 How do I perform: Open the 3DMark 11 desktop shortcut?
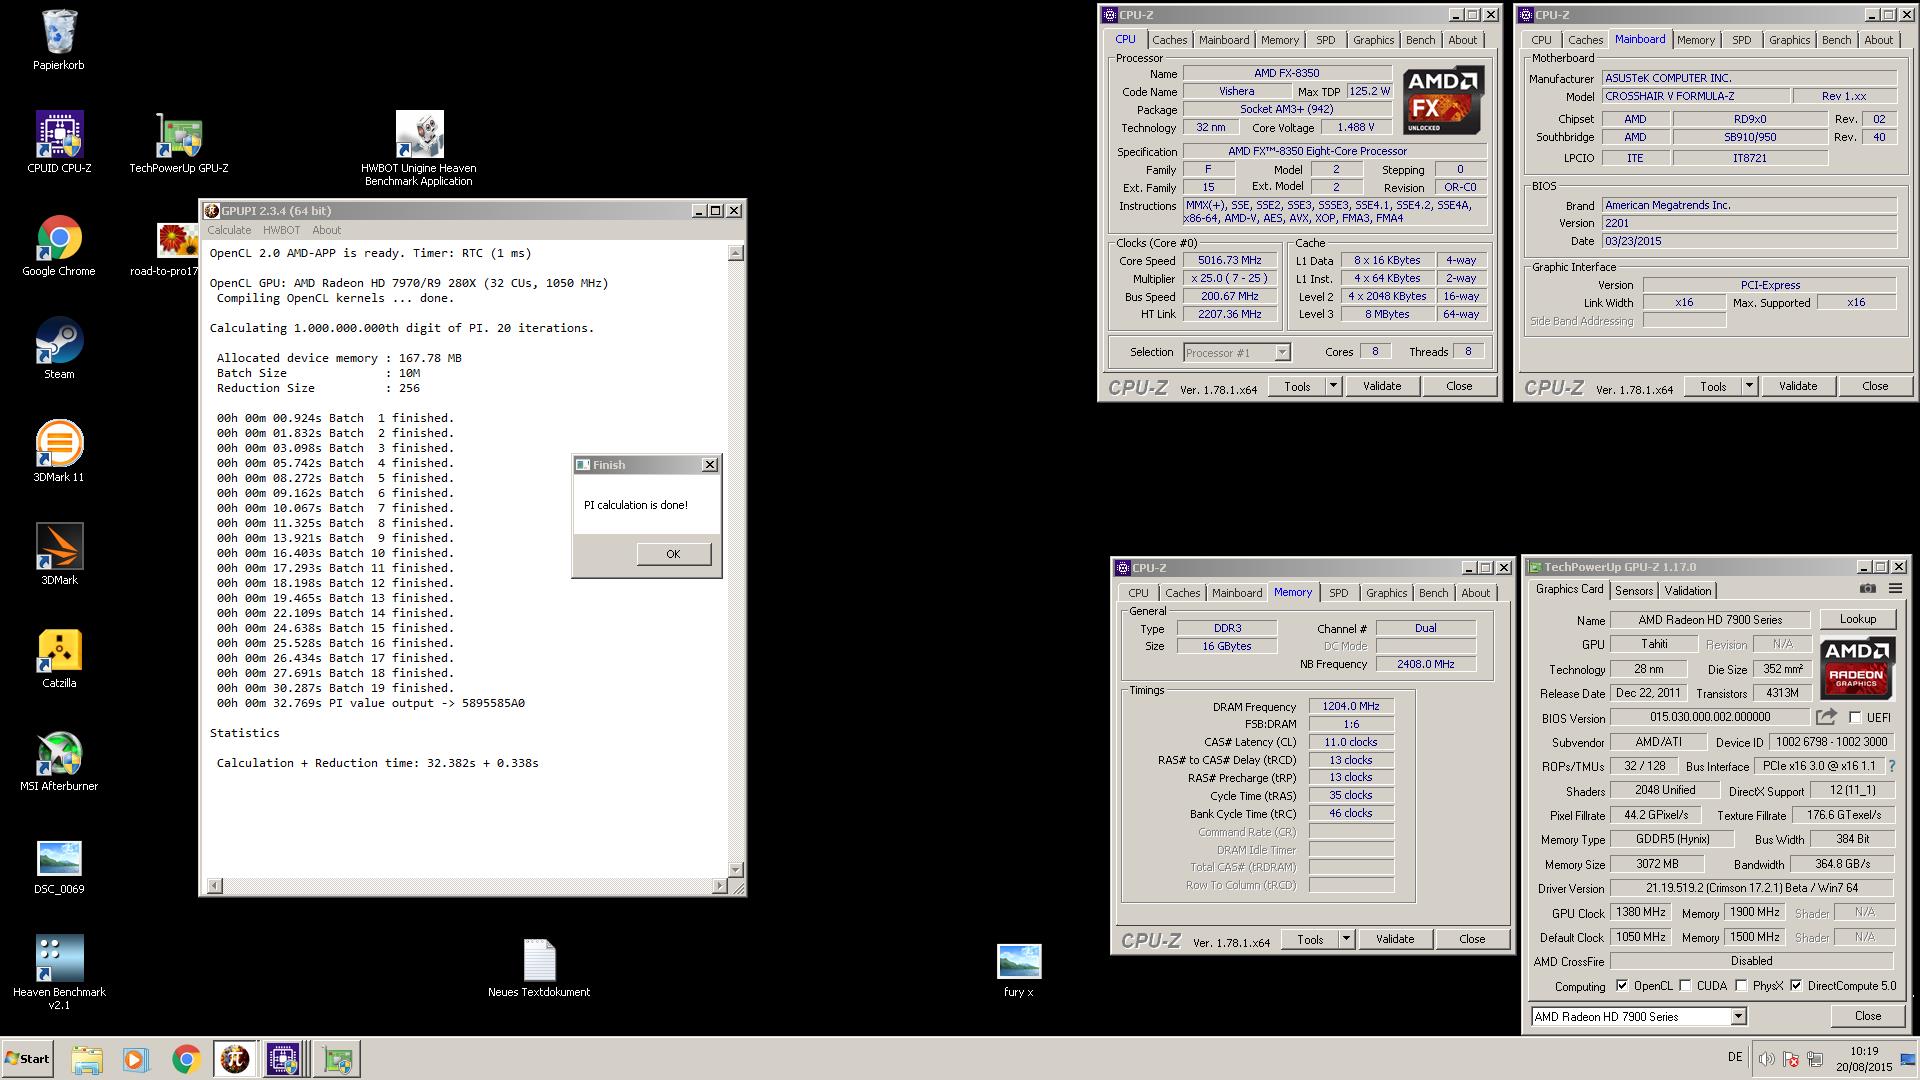point(59,451)
